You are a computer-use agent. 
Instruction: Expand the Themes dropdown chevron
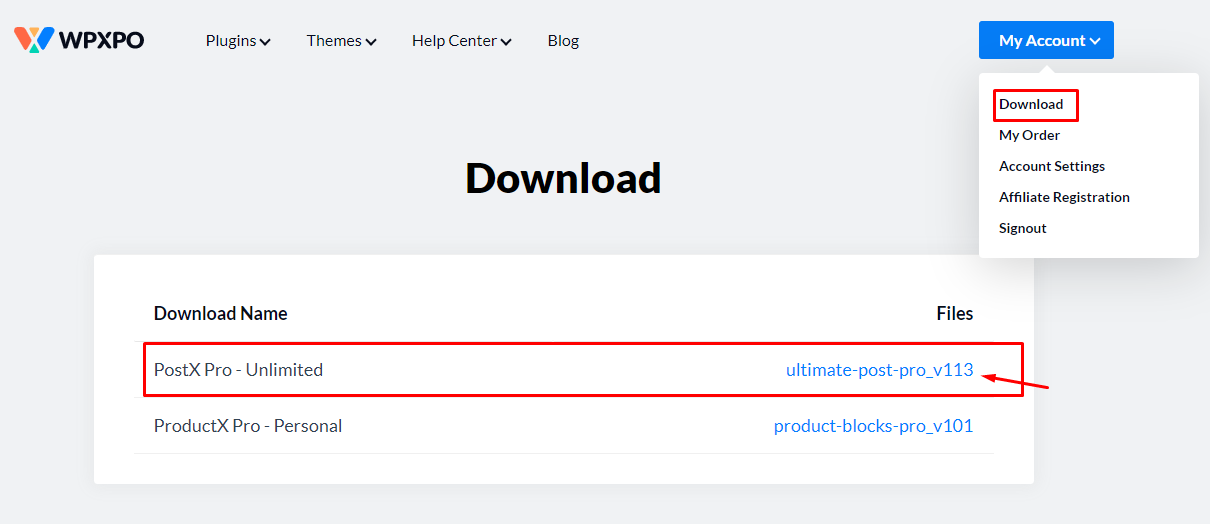(371, 42)
